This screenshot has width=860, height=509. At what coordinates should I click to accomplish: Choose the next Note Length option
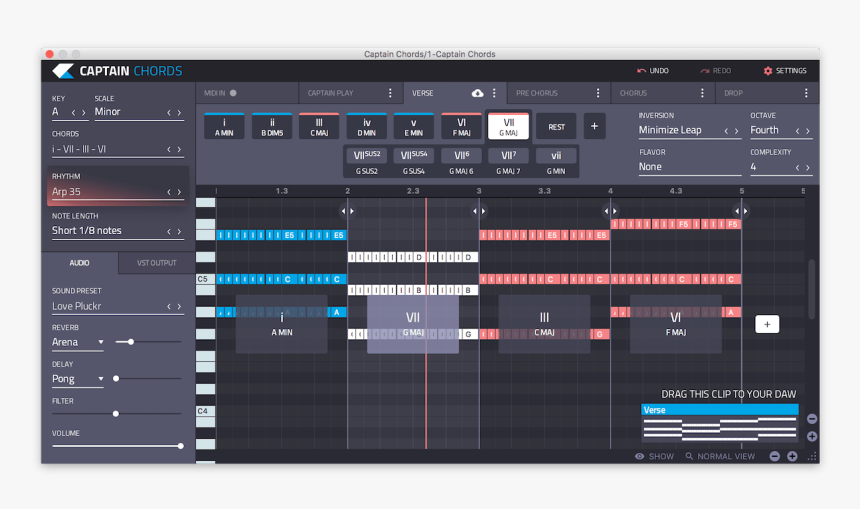click(x=179, y=231)
